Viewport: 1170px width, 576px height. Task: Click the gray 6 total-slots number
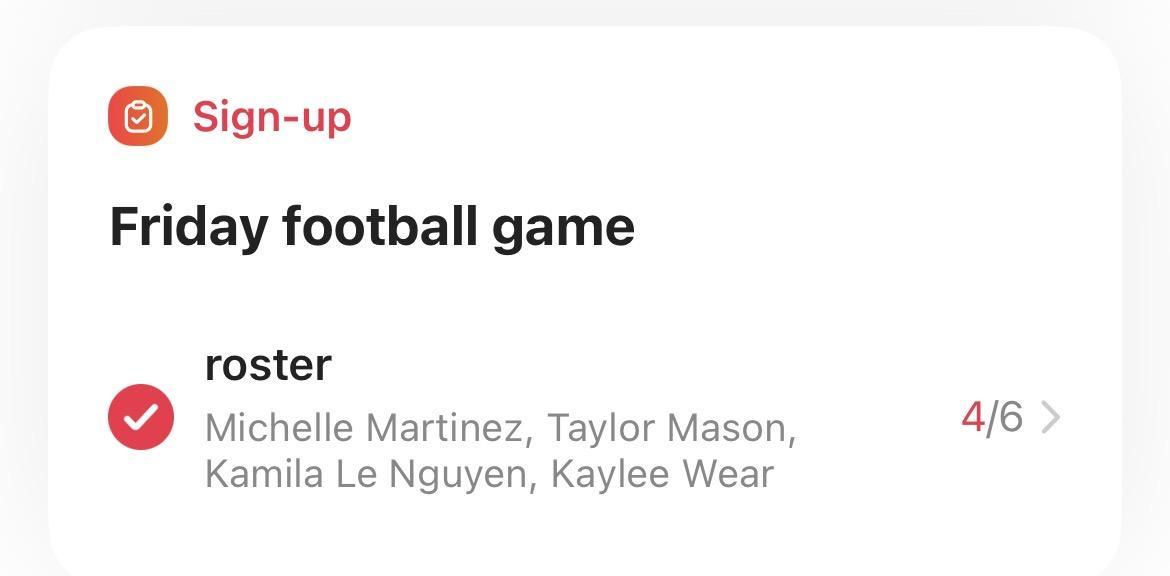pyautogui.click(x=1010, y=417)
